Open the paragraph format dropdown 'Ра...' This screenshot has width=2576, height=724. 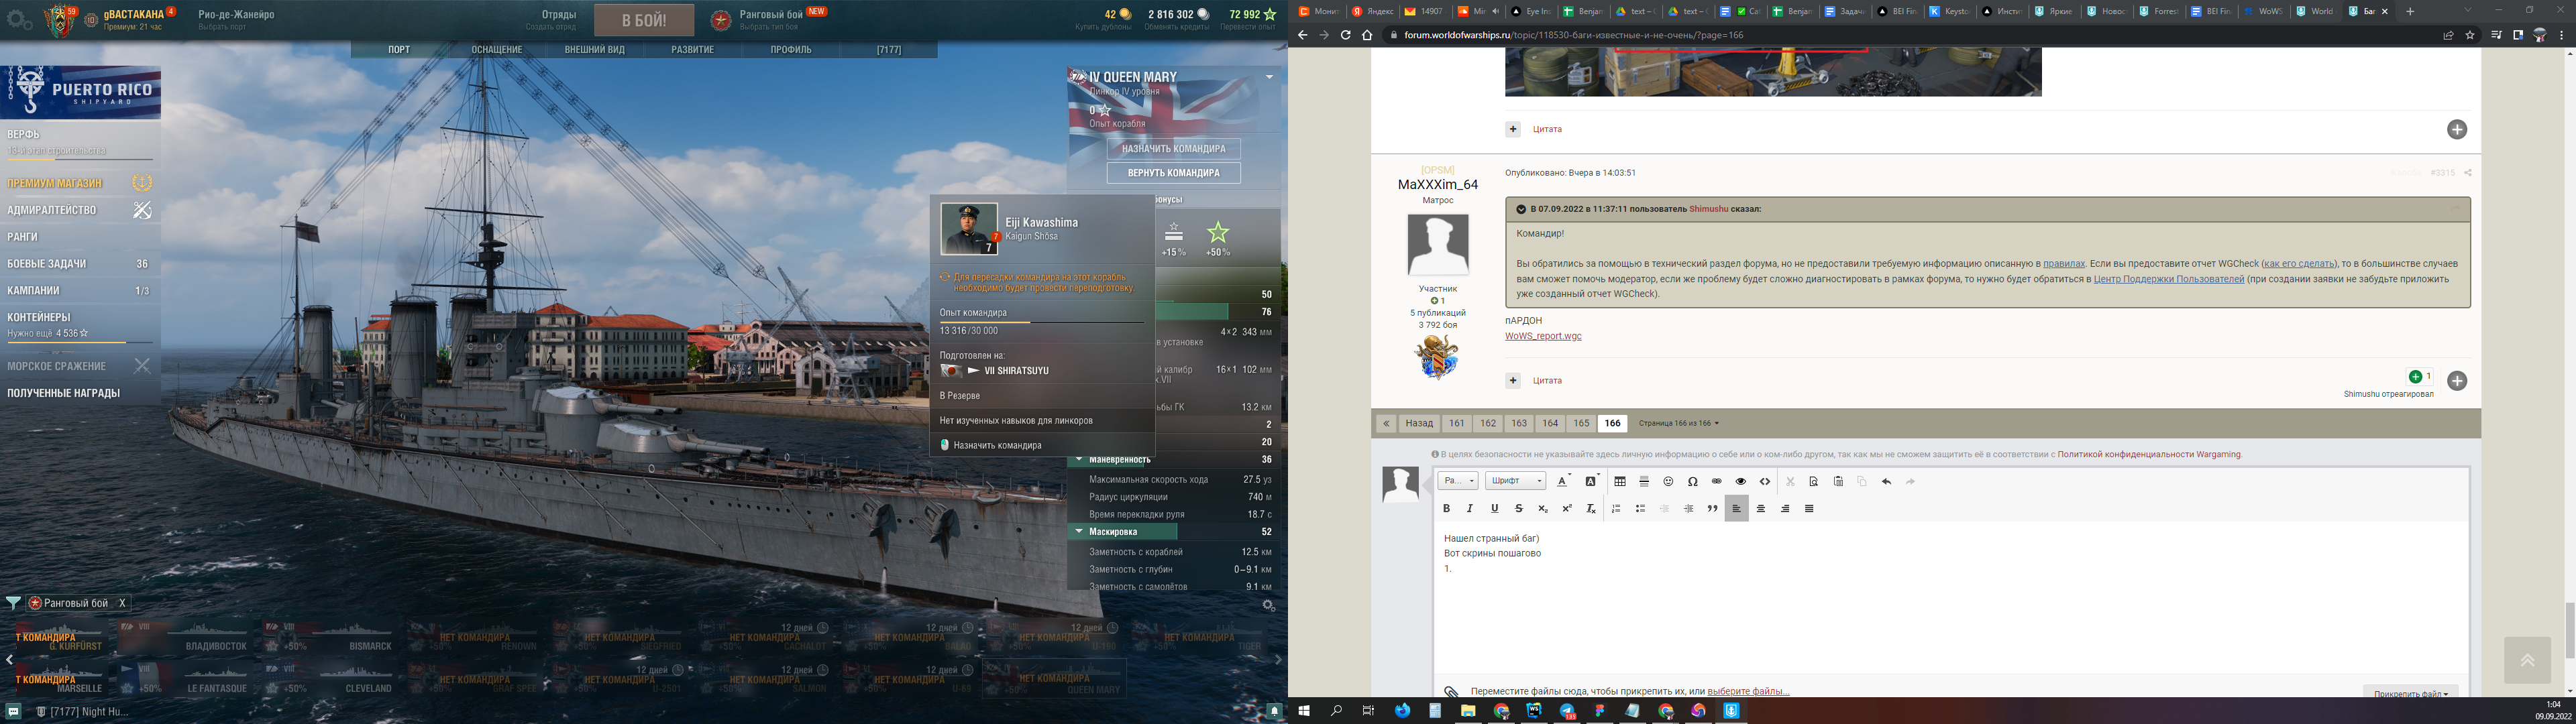coord(1458,481)
